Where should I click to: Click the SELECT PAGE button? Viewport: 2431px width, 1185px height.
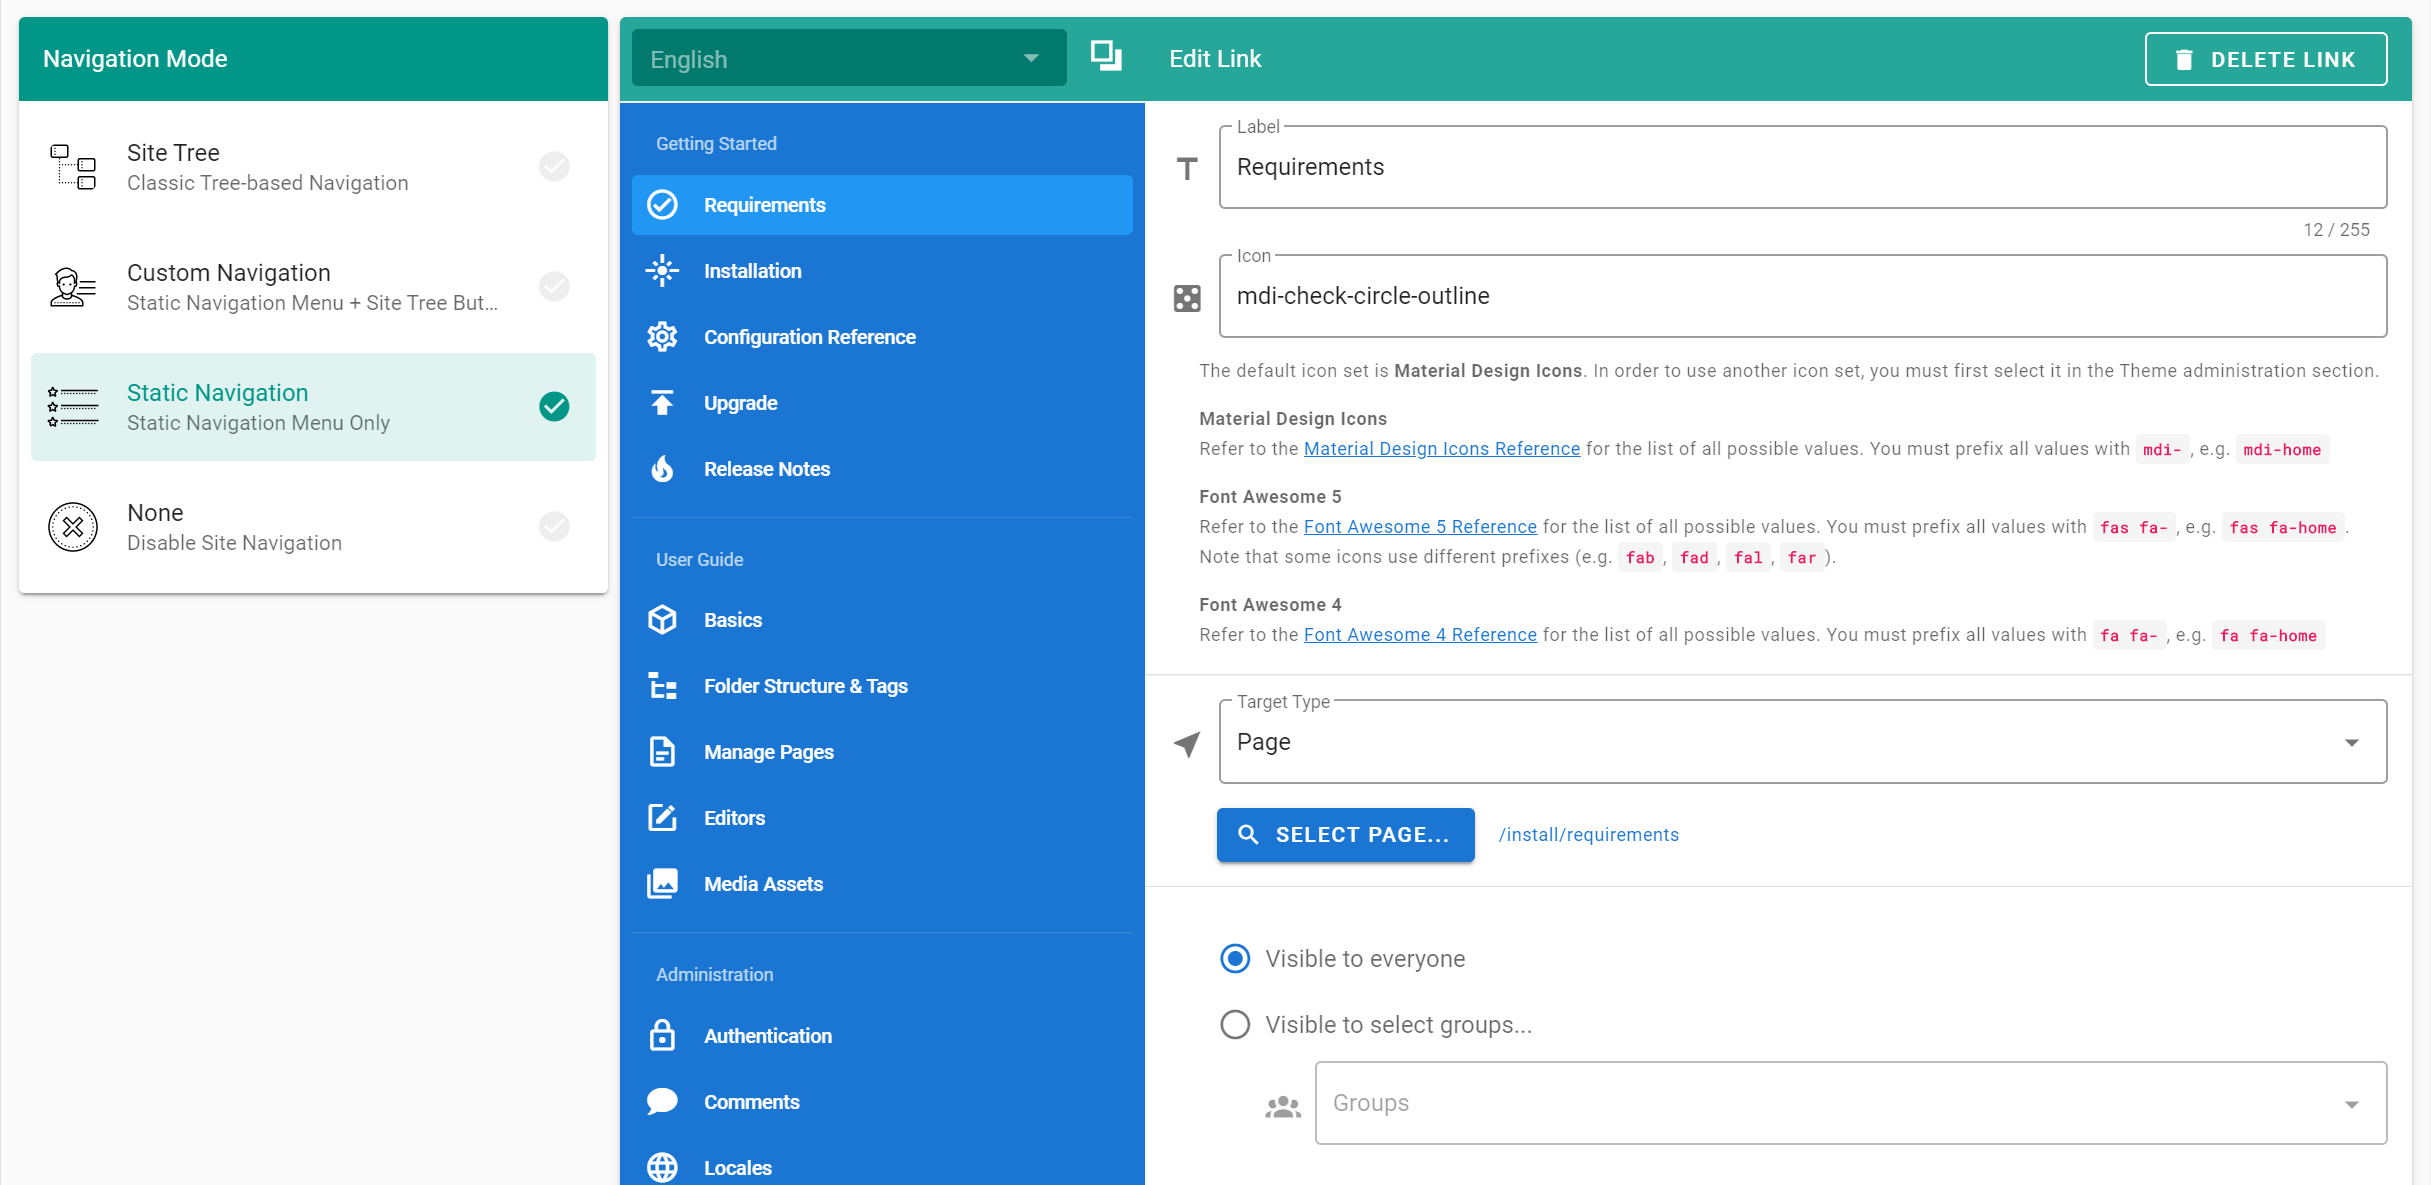point(1344,834)
